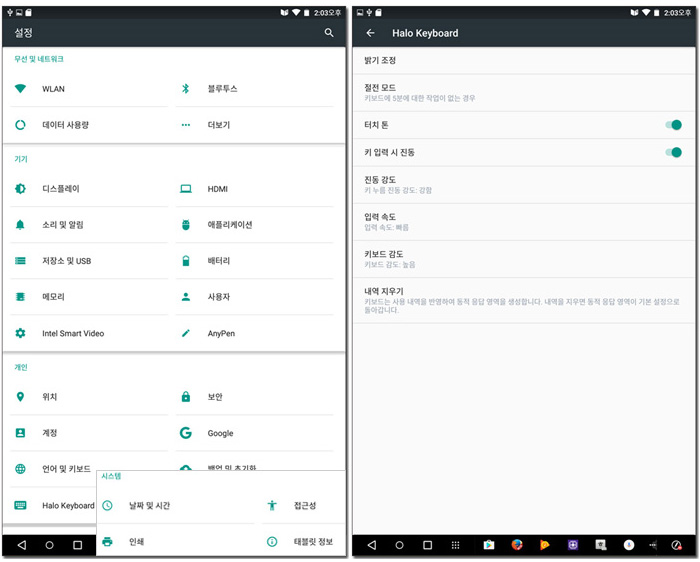Tap Back button in right navigation bar
This screenshot has height=562, width=700.
click(371, 545)
